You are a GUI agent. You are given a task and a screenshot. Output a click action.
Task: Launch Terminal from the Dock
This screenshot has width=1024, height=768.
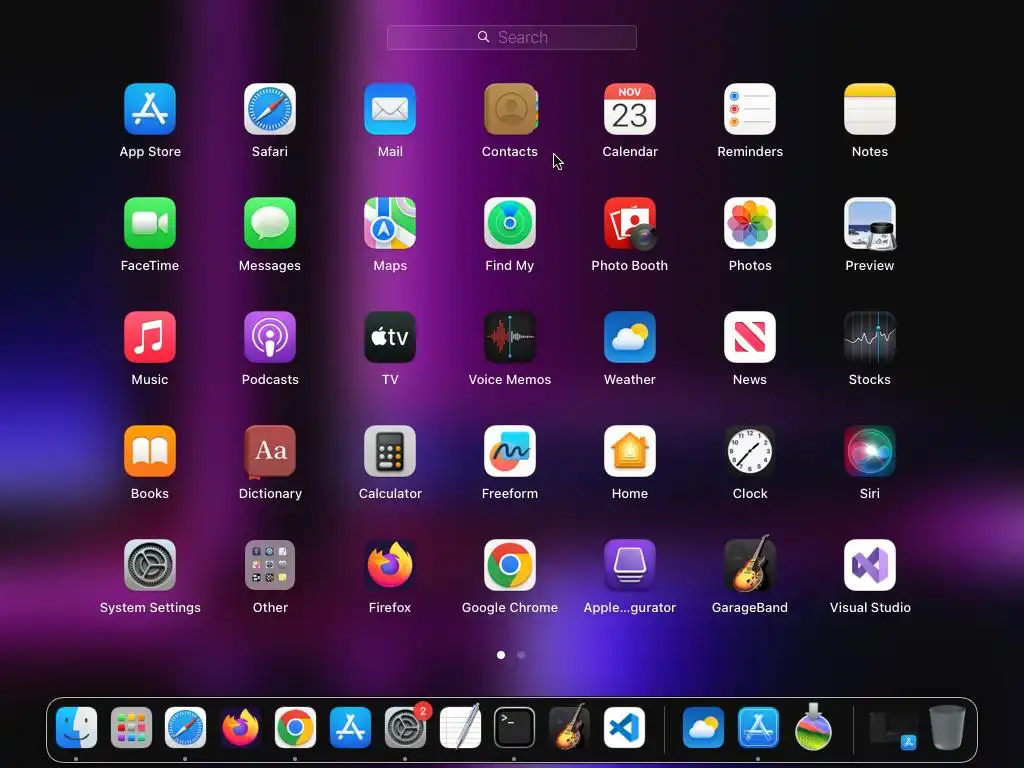pos(515,728)
